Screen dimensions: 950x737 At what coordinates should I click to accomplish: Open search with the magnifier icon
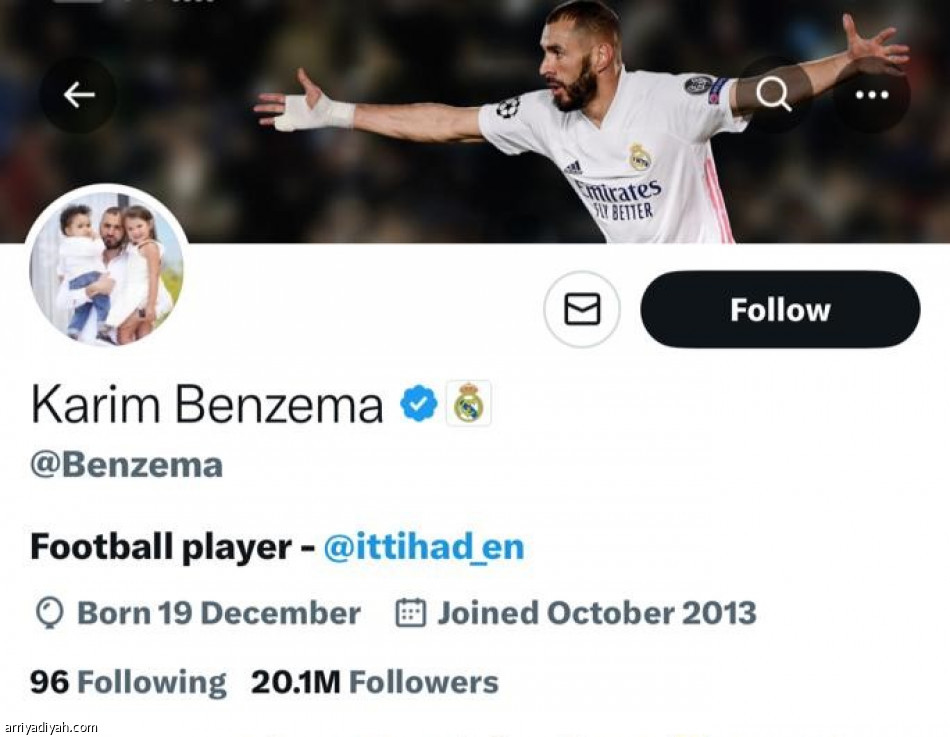tap(773, 95)
